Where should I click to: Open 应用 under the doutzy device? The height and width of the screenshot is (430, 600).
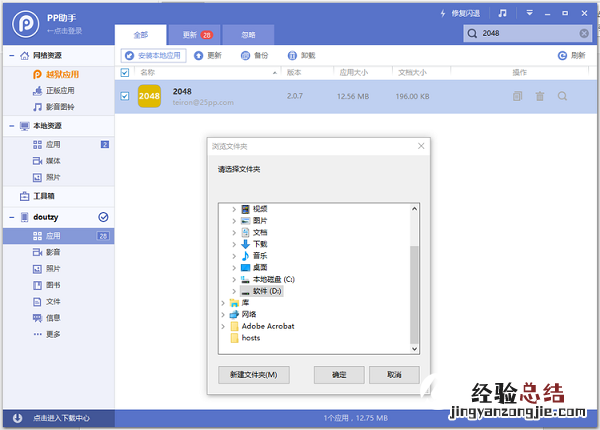click(x=59, y=236)
